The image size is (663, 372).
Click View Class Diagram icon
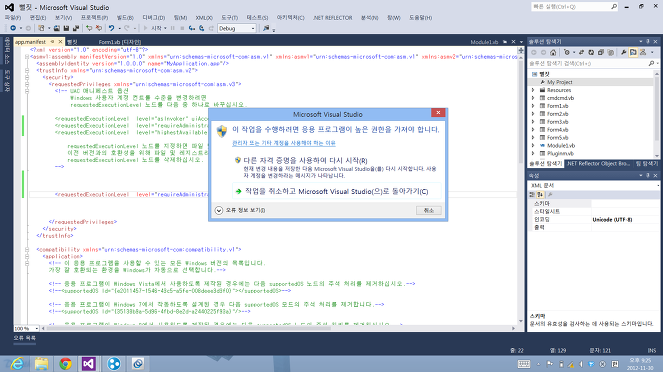coord(643,52)
